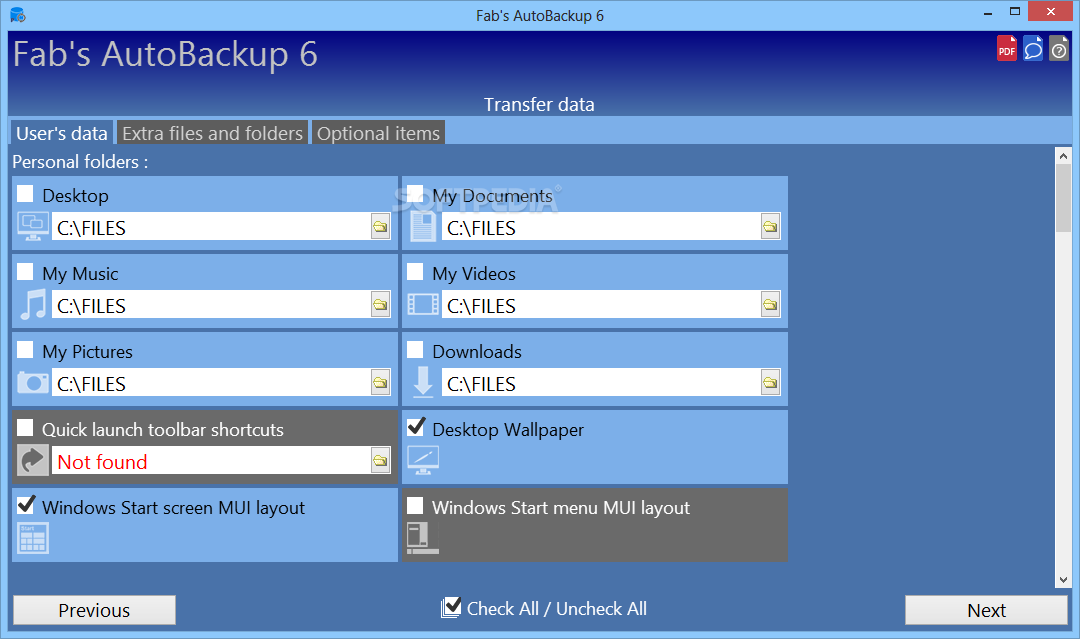Browse folder for My Videos path
This screenshot has width=1080, height=639.
point(770,304)
